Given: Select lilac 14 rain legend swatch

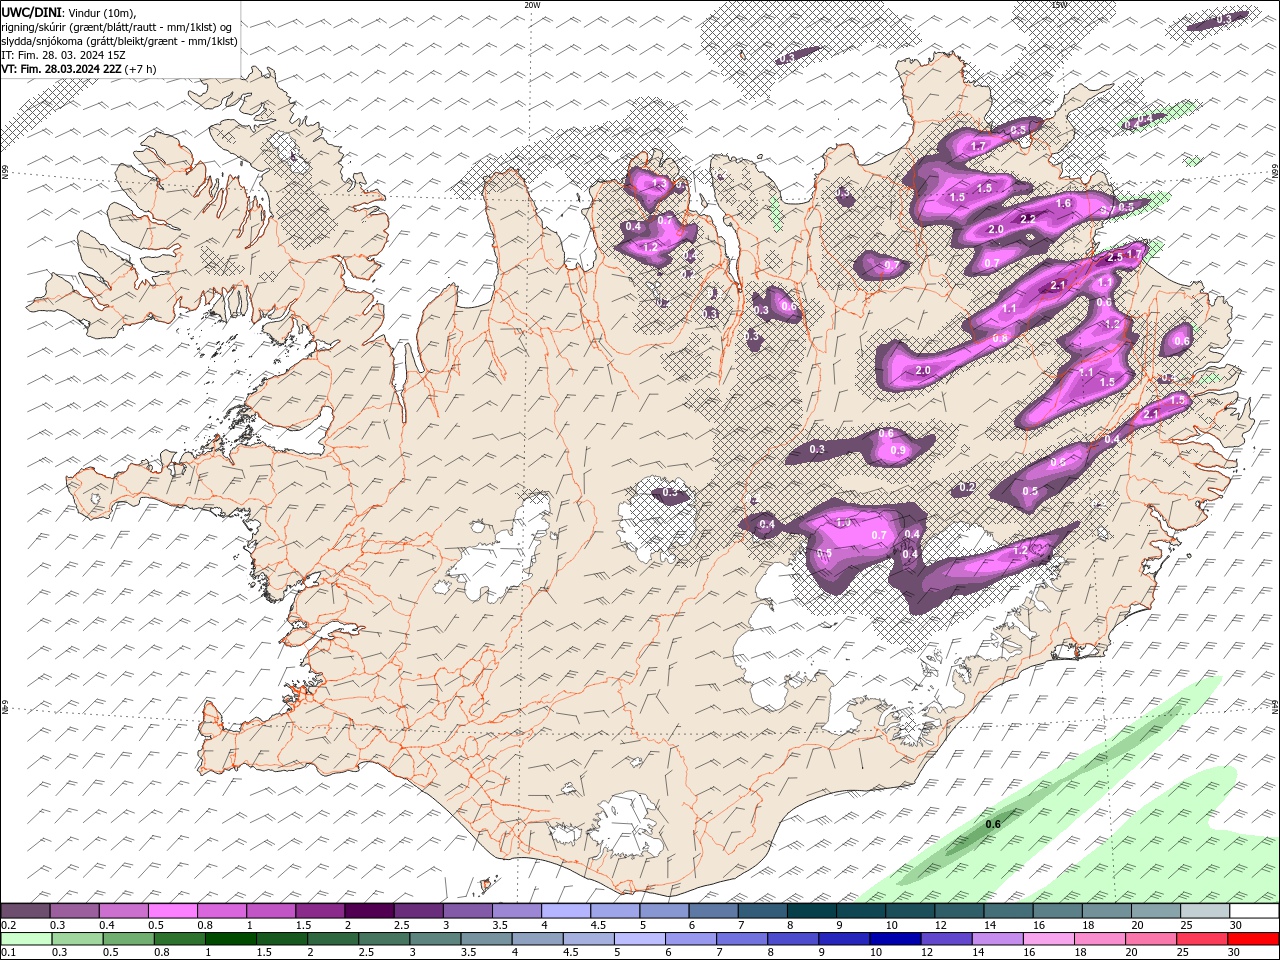Looking at the screenshot, I should [997, 939].
